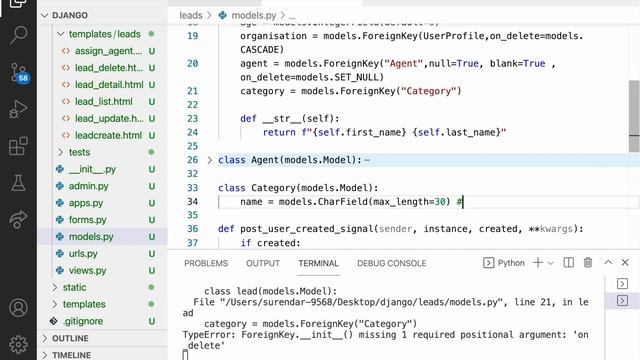Expand the tests folder
The image size is (640, 360).
coord(60,152)
